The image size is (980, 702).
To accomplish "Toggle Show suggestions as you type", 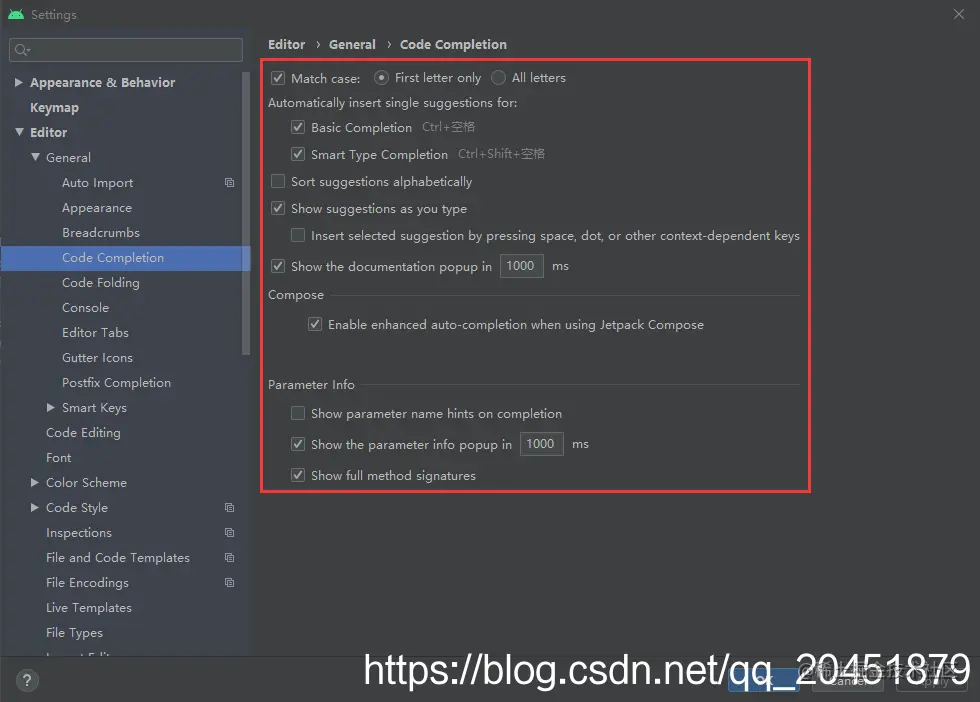I will click(278, 208).
